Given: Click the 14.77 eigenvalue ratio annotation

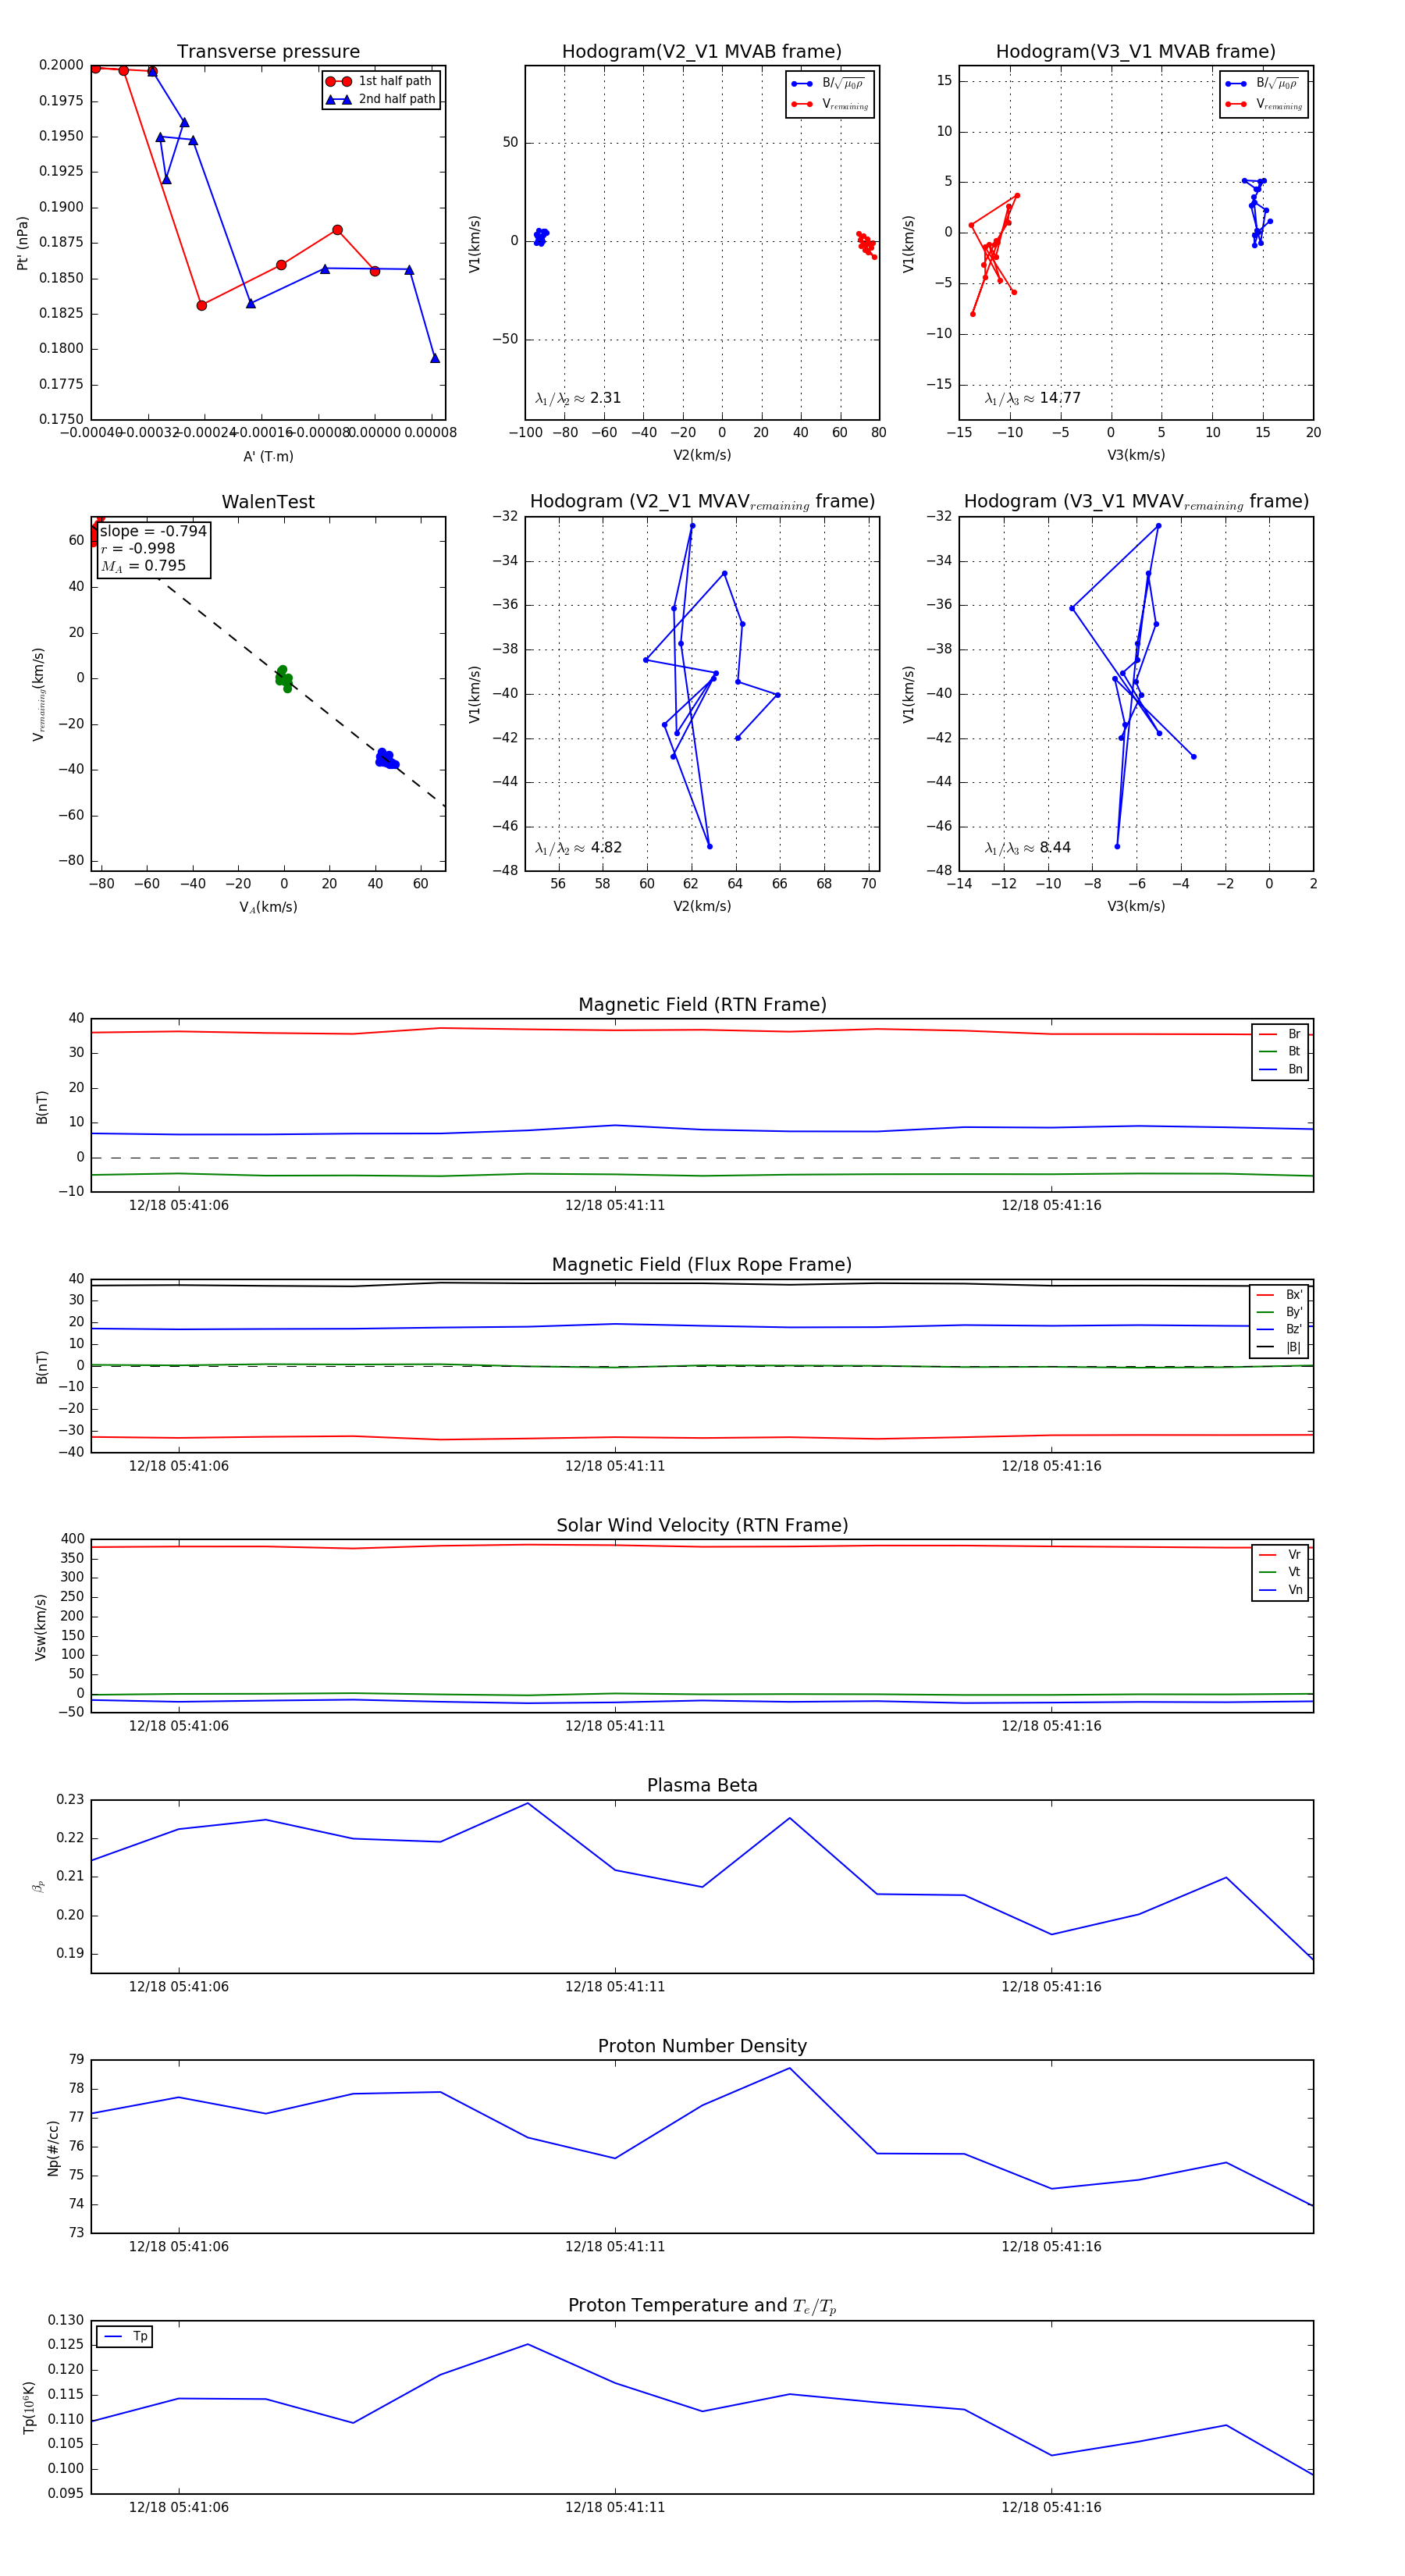Looking at the screenshot, I should pos(1032,398).
